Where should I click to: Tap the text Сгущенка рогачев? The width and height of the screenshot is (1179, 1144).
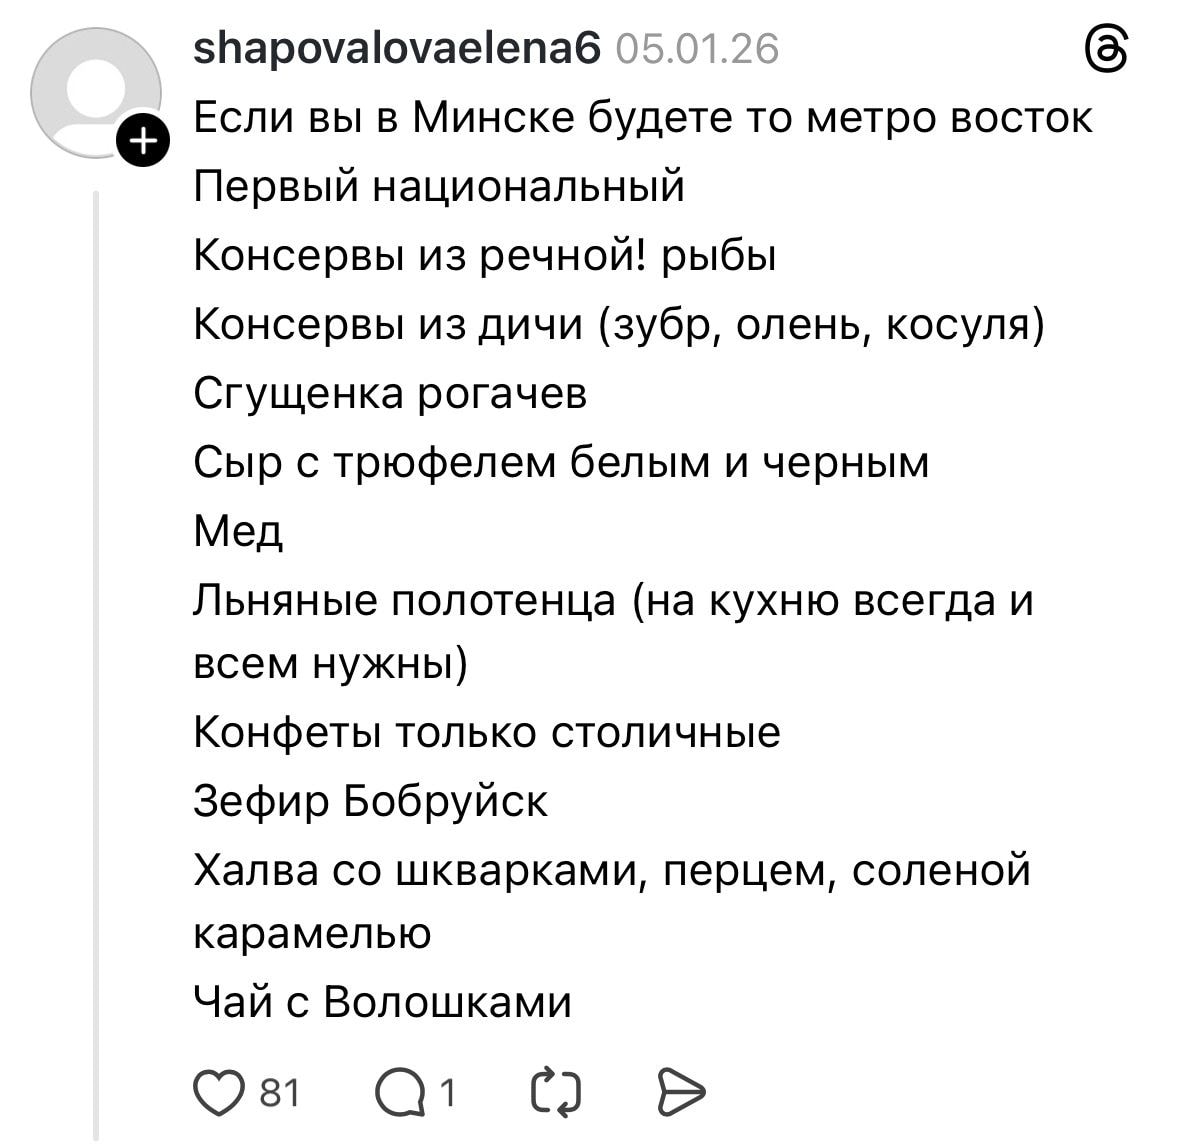pos(390,391)
